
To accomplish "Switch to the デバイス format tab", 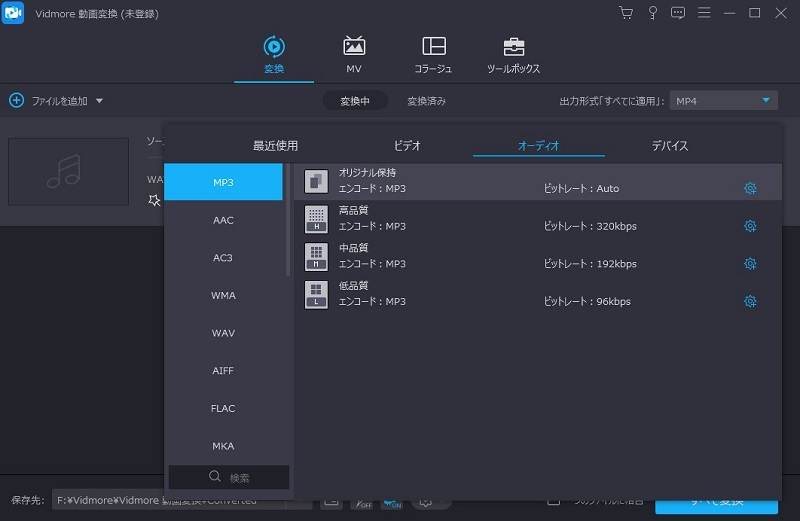I will click(670, 146).
